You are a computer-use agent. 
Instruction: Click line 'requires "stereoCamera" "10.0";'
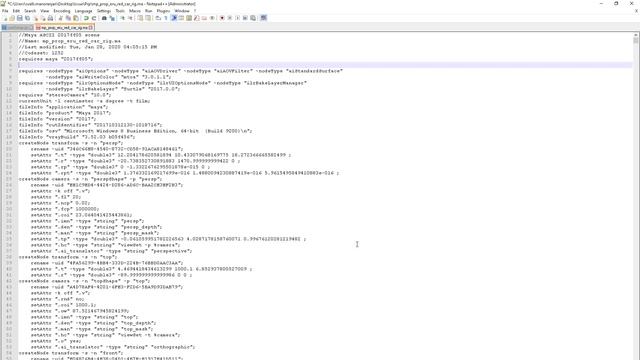coord(64,95)
